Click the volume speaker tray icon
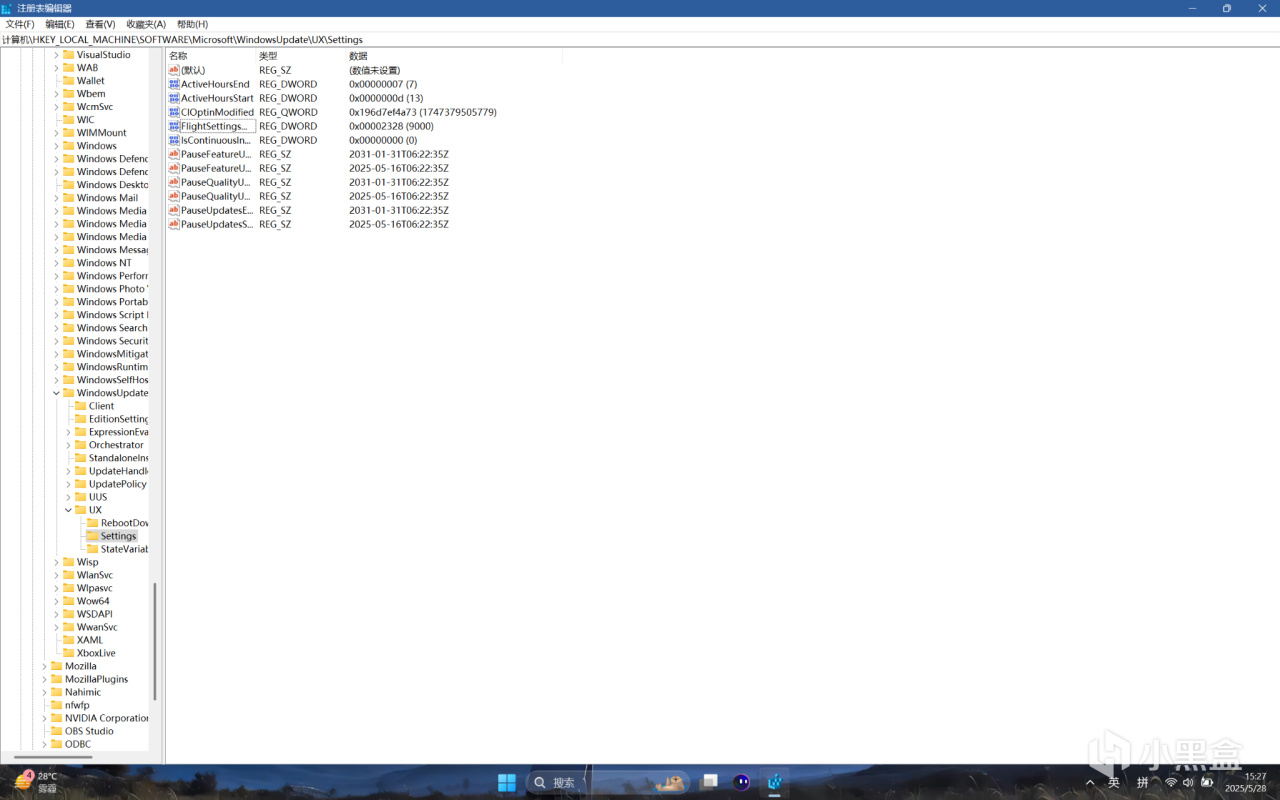1280x800 pixels. pyautogui.click(x=1188, y=782)
